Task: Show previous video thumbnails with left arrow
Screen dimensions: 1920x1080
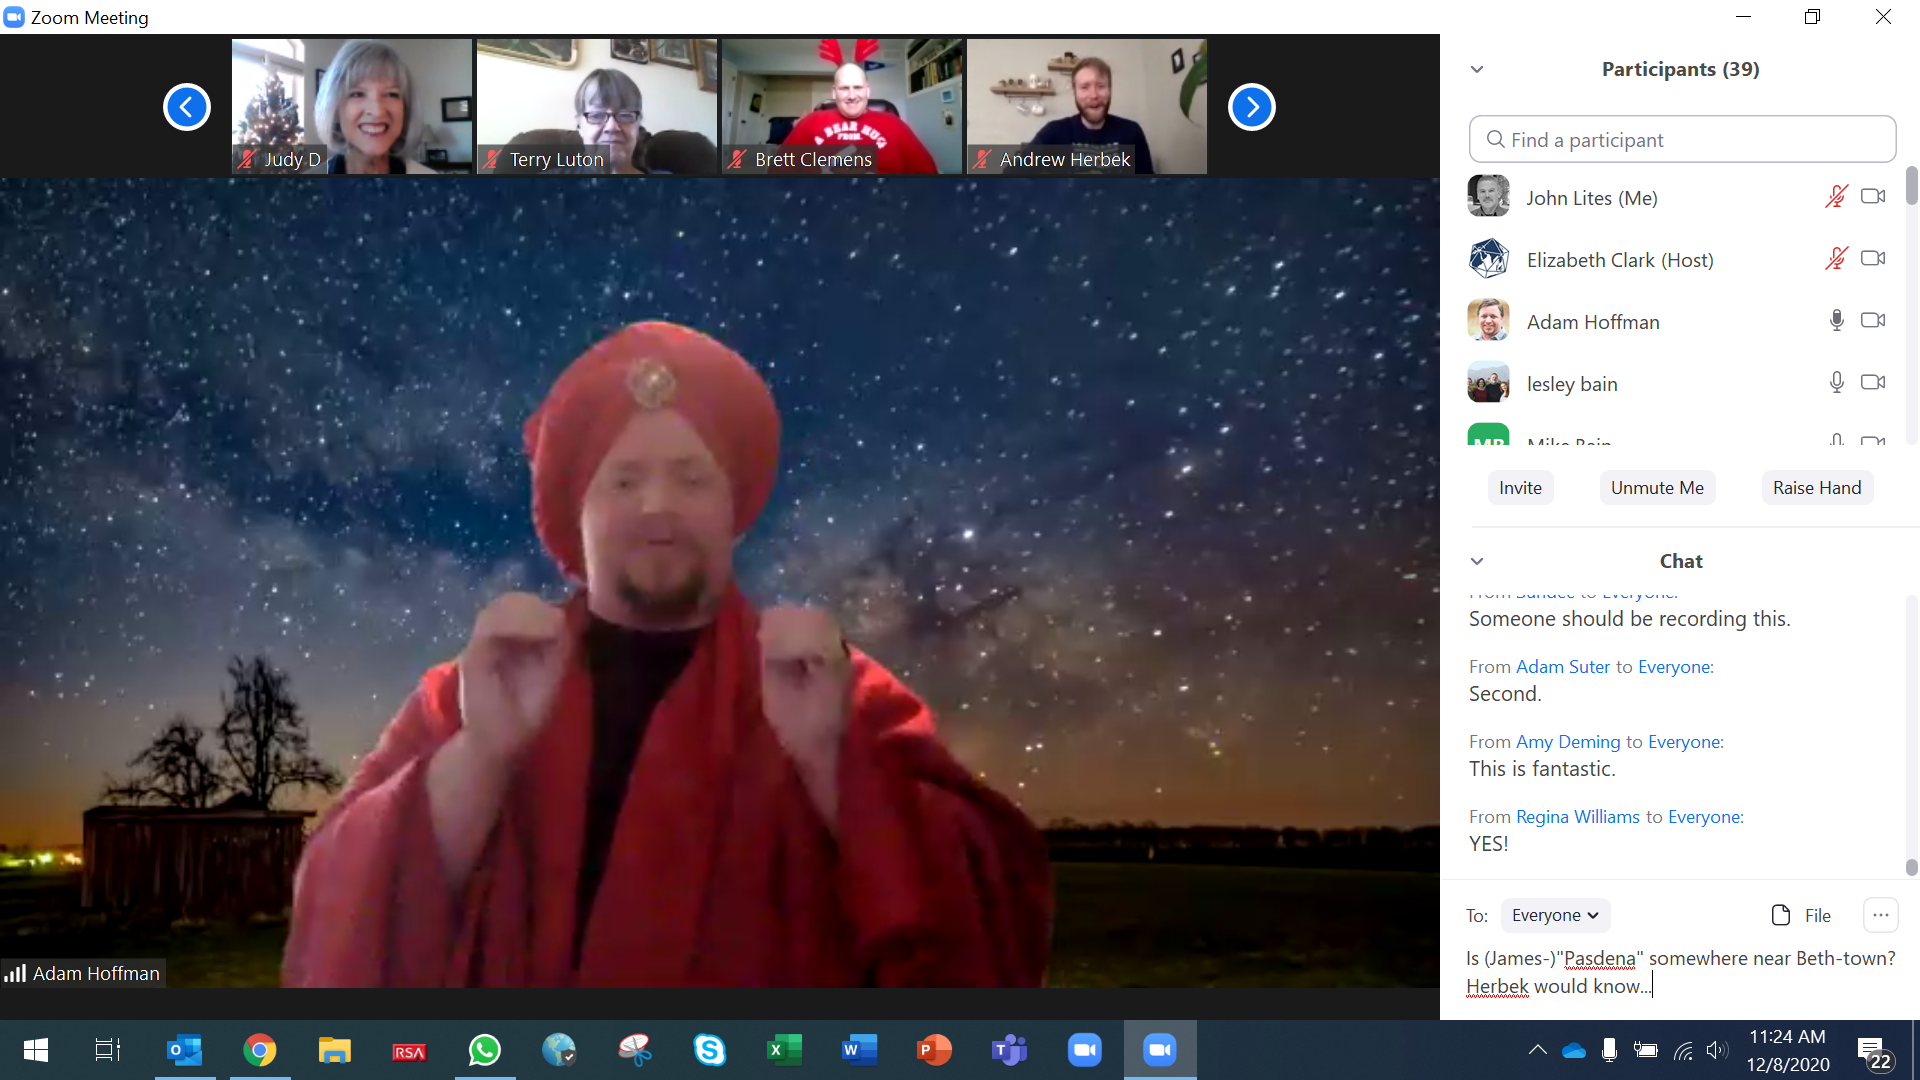Action: click(x=187, y=107)
